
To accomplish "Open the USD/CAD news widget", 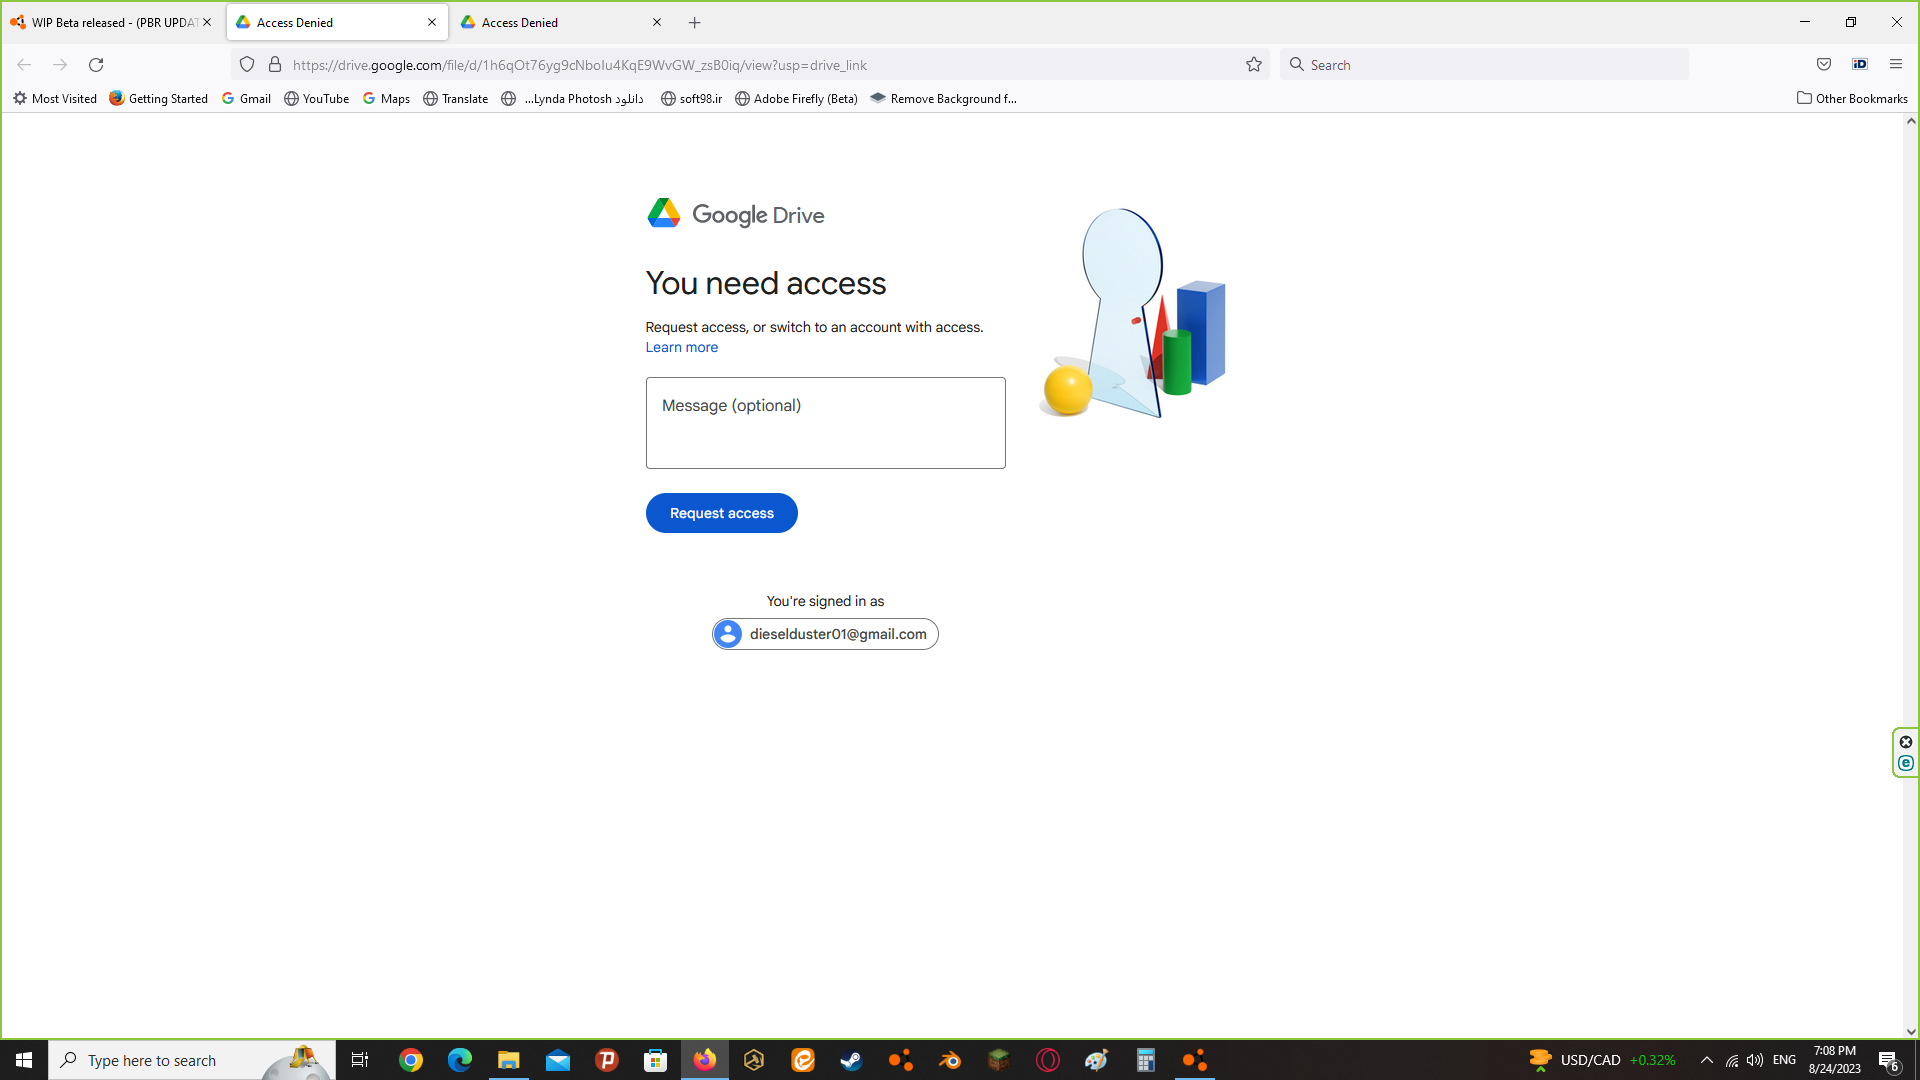I will [1602, 1060].
